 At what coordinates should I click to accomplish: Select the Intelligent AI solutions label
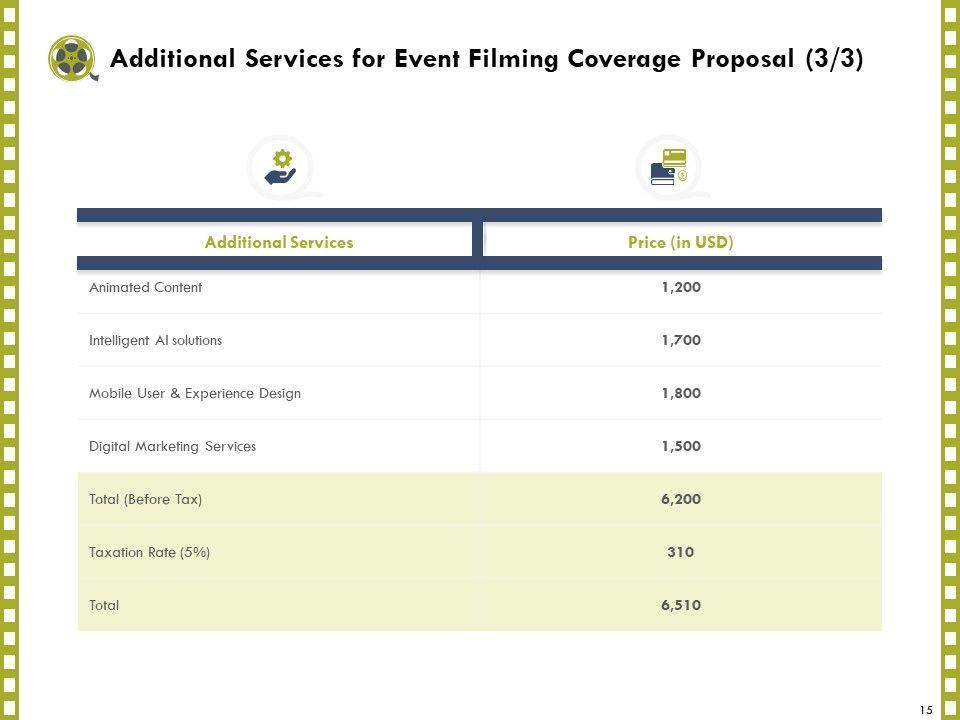click(155, 340)
